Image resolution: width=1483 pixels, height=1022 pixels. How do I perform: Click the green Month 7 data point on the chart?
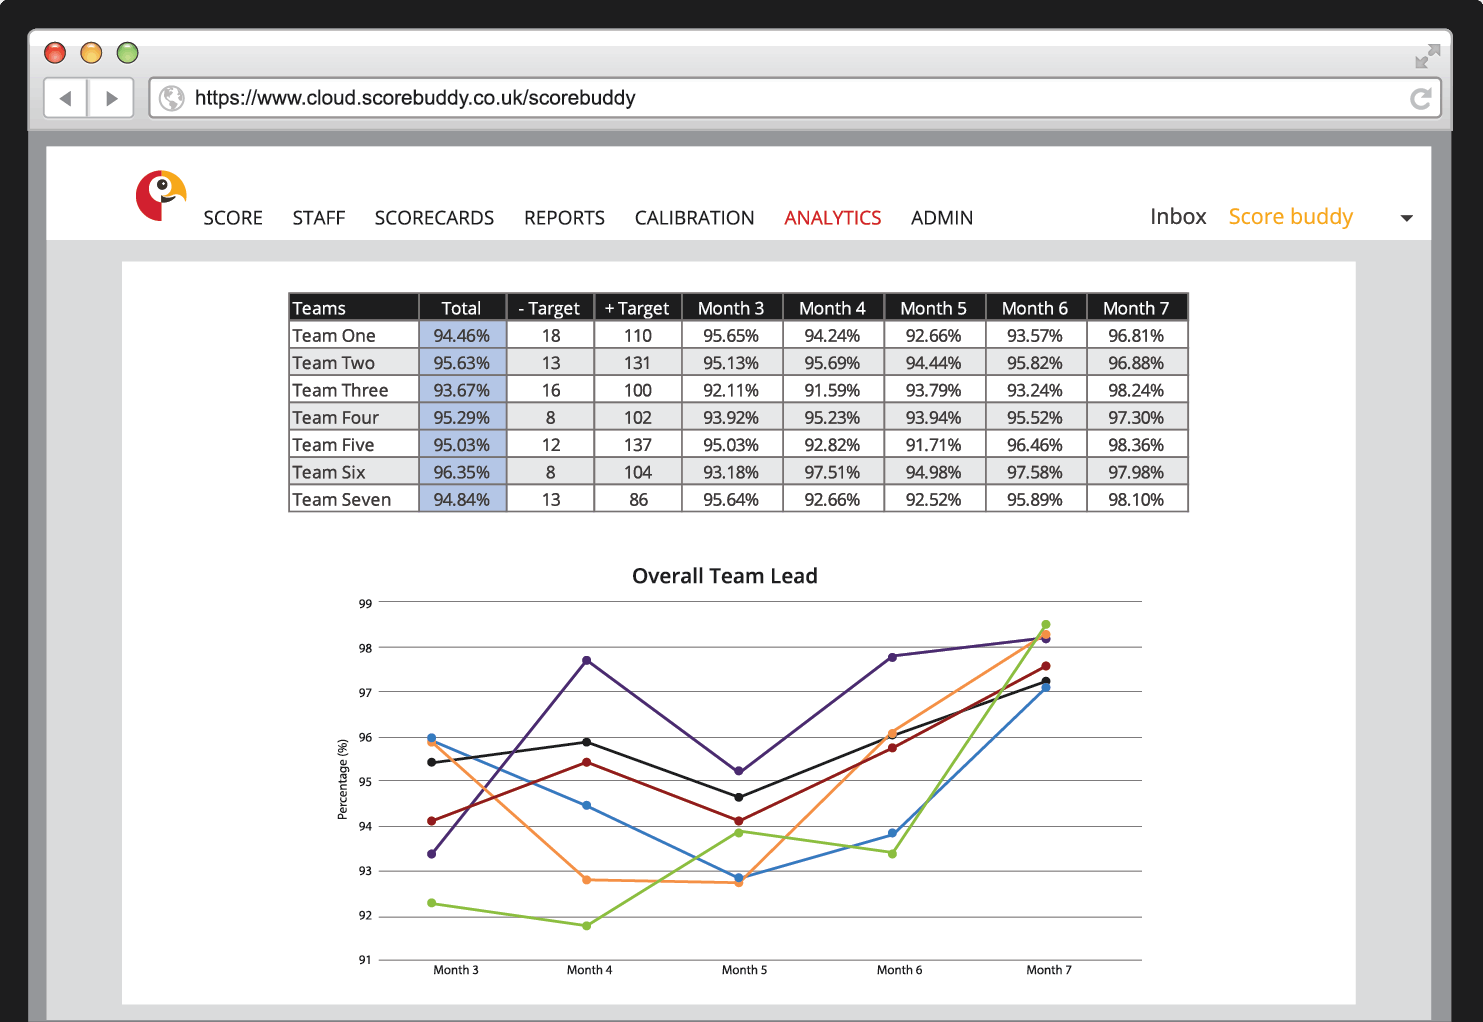click(x=1046, y=625)
